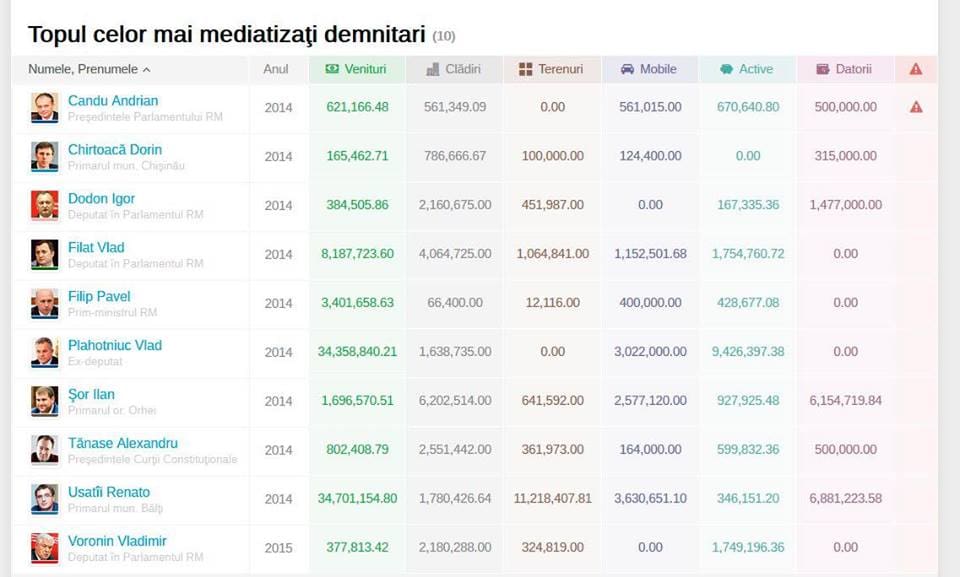Click the Datorii wallet icon in header
This screenshot has height=577, width=960.
tap(823, 69)
